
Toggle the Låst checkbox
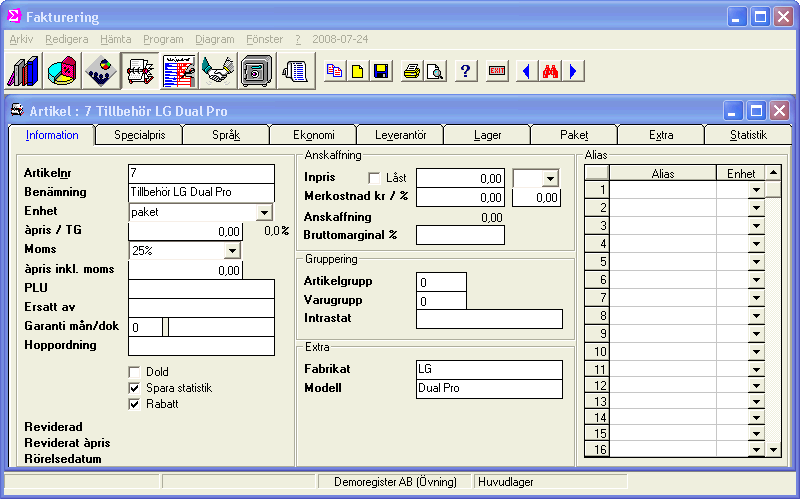click(x=375, y=177)
